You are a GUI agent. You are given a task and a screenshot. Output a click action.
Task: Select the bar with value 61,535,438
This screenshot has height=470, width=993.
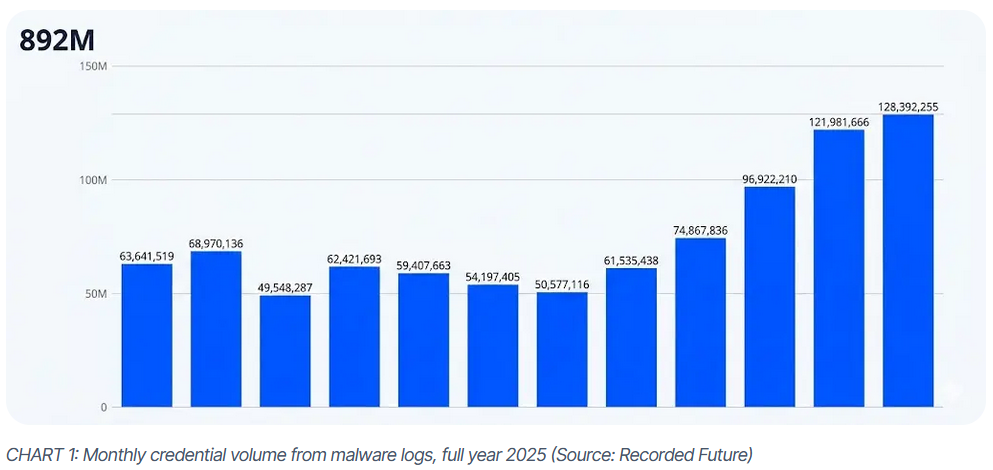[631, 338]
